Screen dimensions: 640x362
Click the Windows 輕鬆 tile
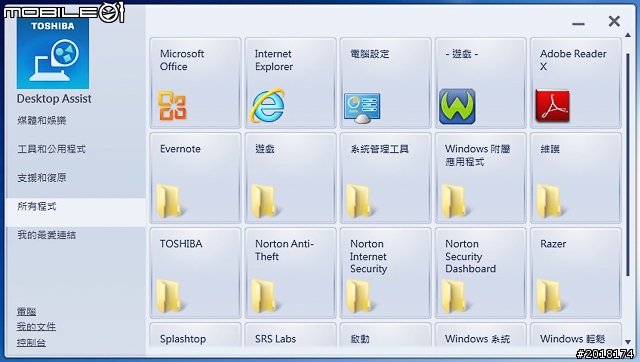pyautogui.click(x=576, y=335)
